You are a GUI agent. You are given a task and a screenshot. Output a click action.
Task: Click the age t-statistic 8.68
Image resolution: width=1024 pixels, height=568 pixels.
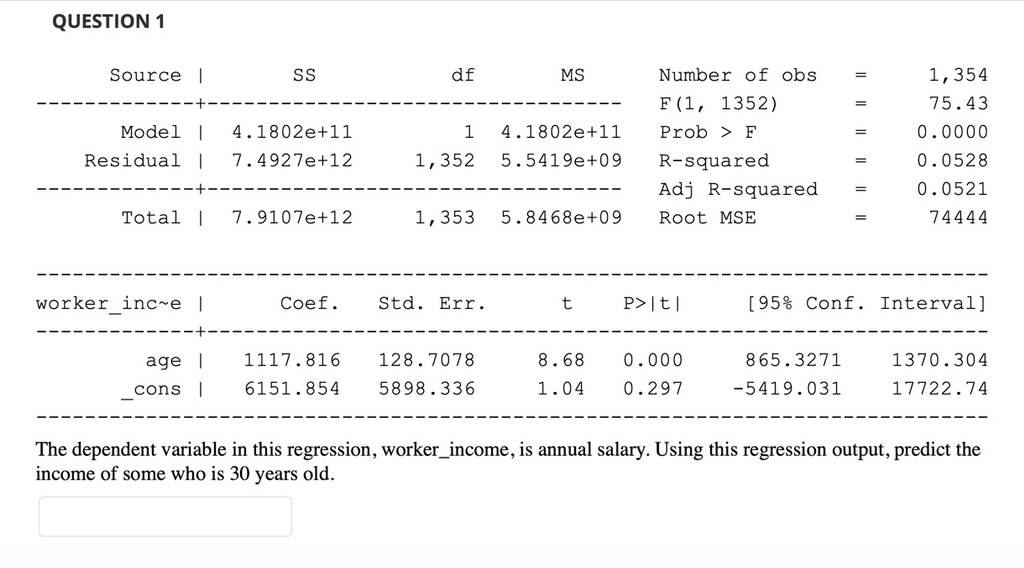[x=560, y=360]
